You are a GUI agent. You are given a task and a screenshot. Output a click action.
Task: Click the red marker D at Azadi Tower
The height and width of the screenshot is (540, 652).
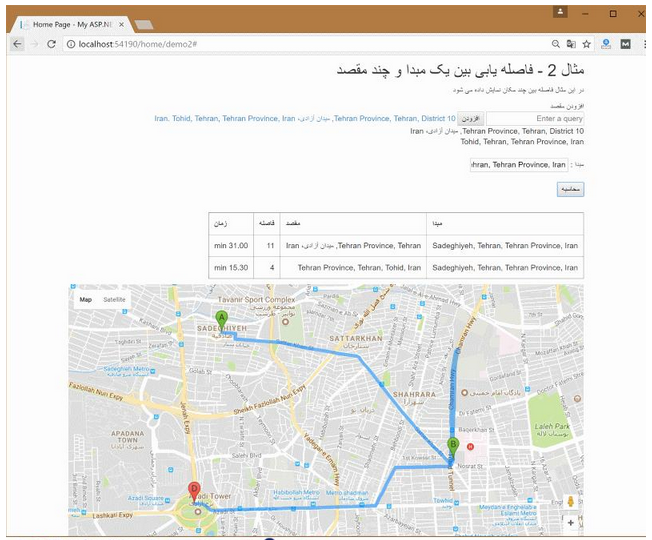[x=194, y=492]
